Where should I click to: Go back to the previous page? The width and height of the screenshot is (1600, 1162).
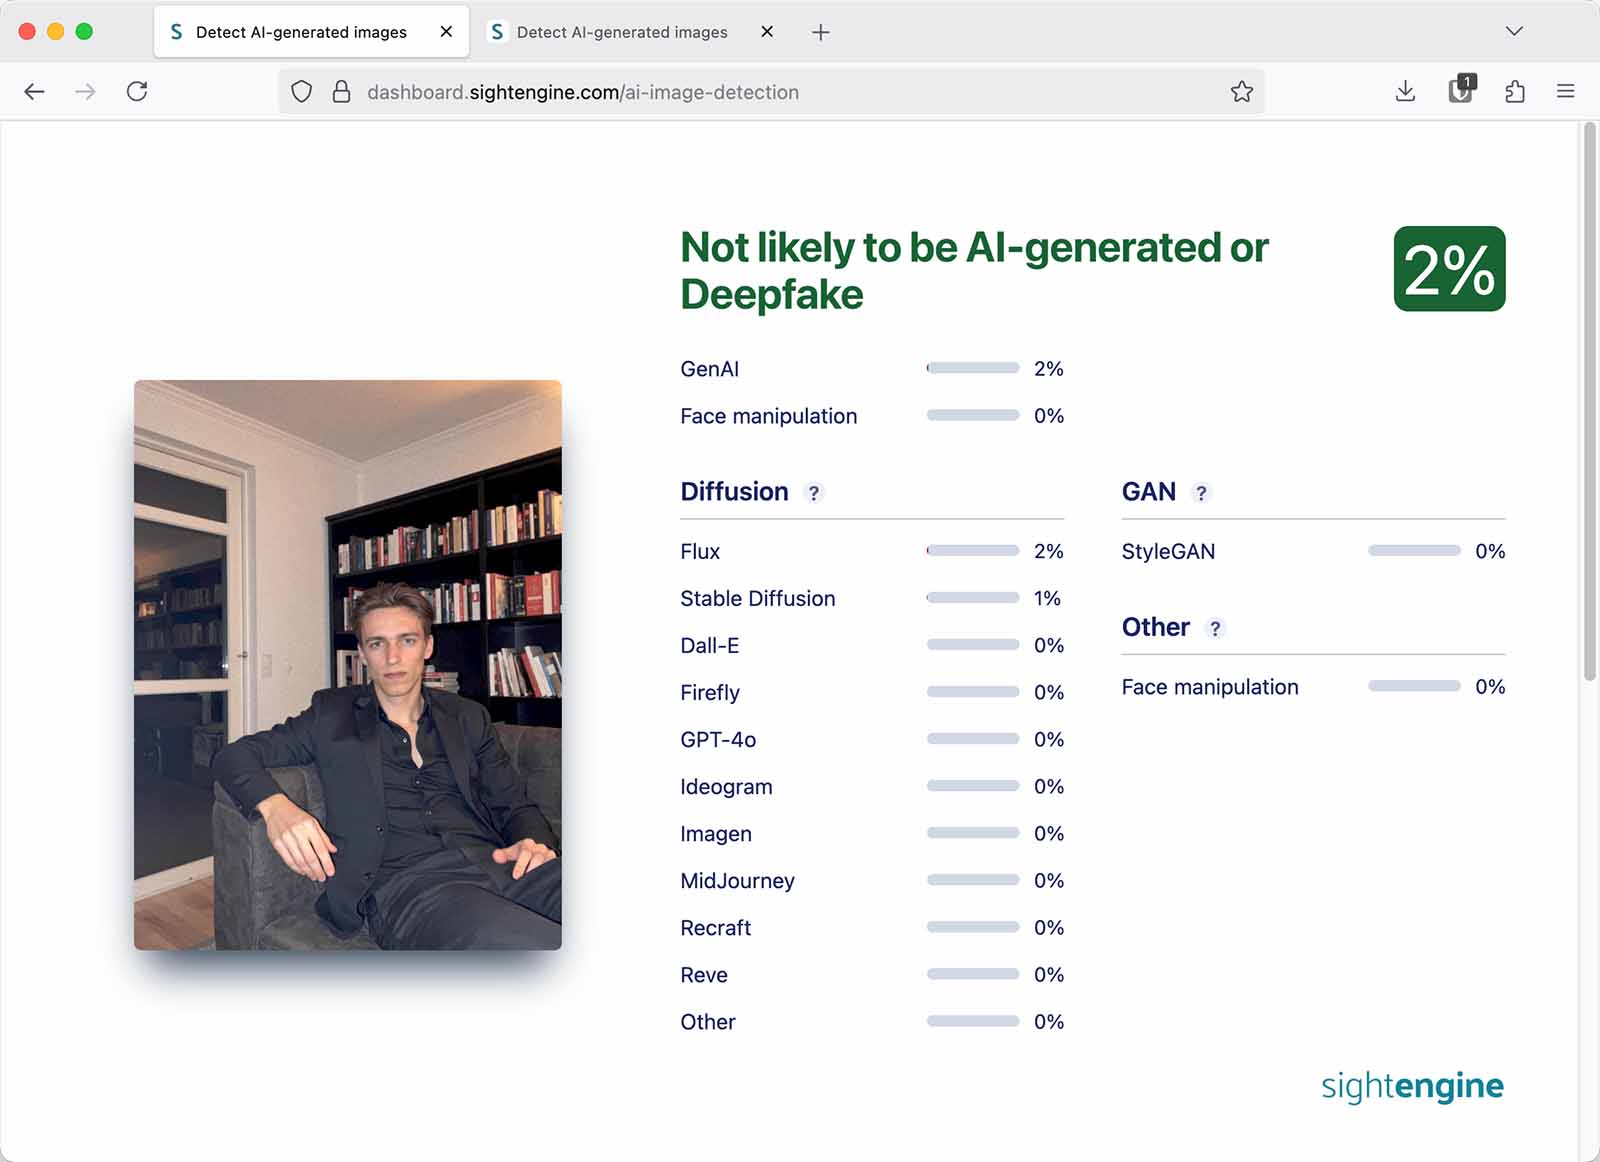click(x=34, y=92)
